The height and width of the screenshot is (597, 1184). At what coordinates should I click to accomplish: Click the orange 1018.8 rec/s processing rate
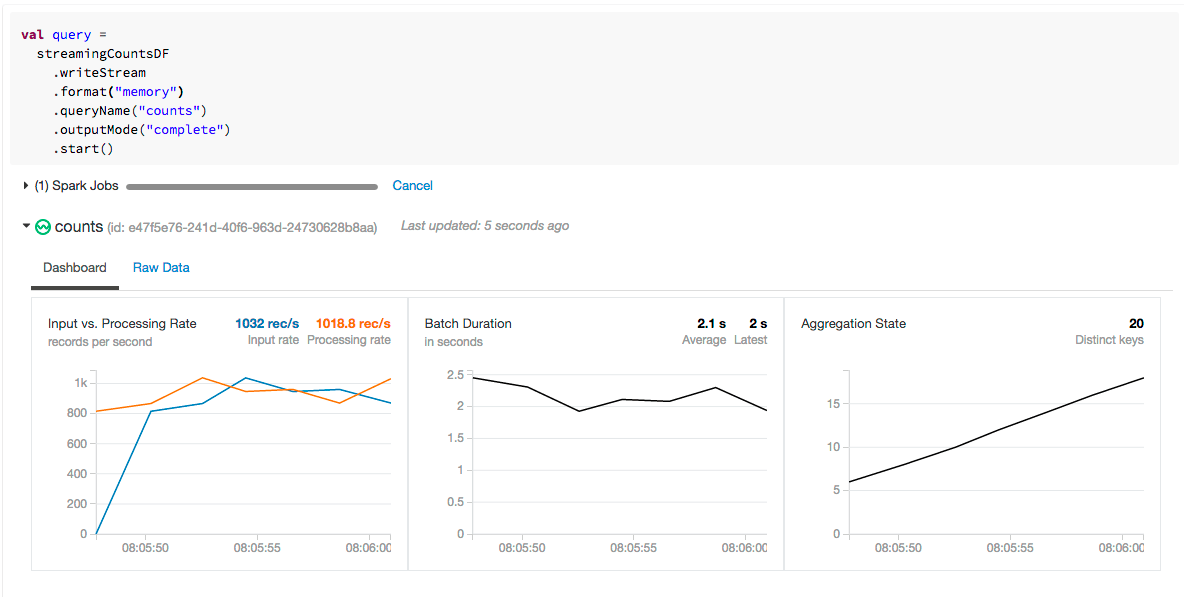353,324
